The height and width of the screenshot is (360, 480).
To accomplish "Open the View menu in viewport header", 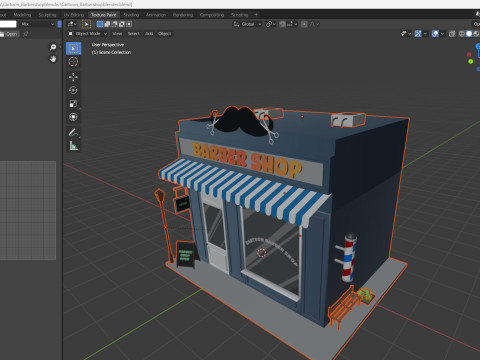I will 117,34.
